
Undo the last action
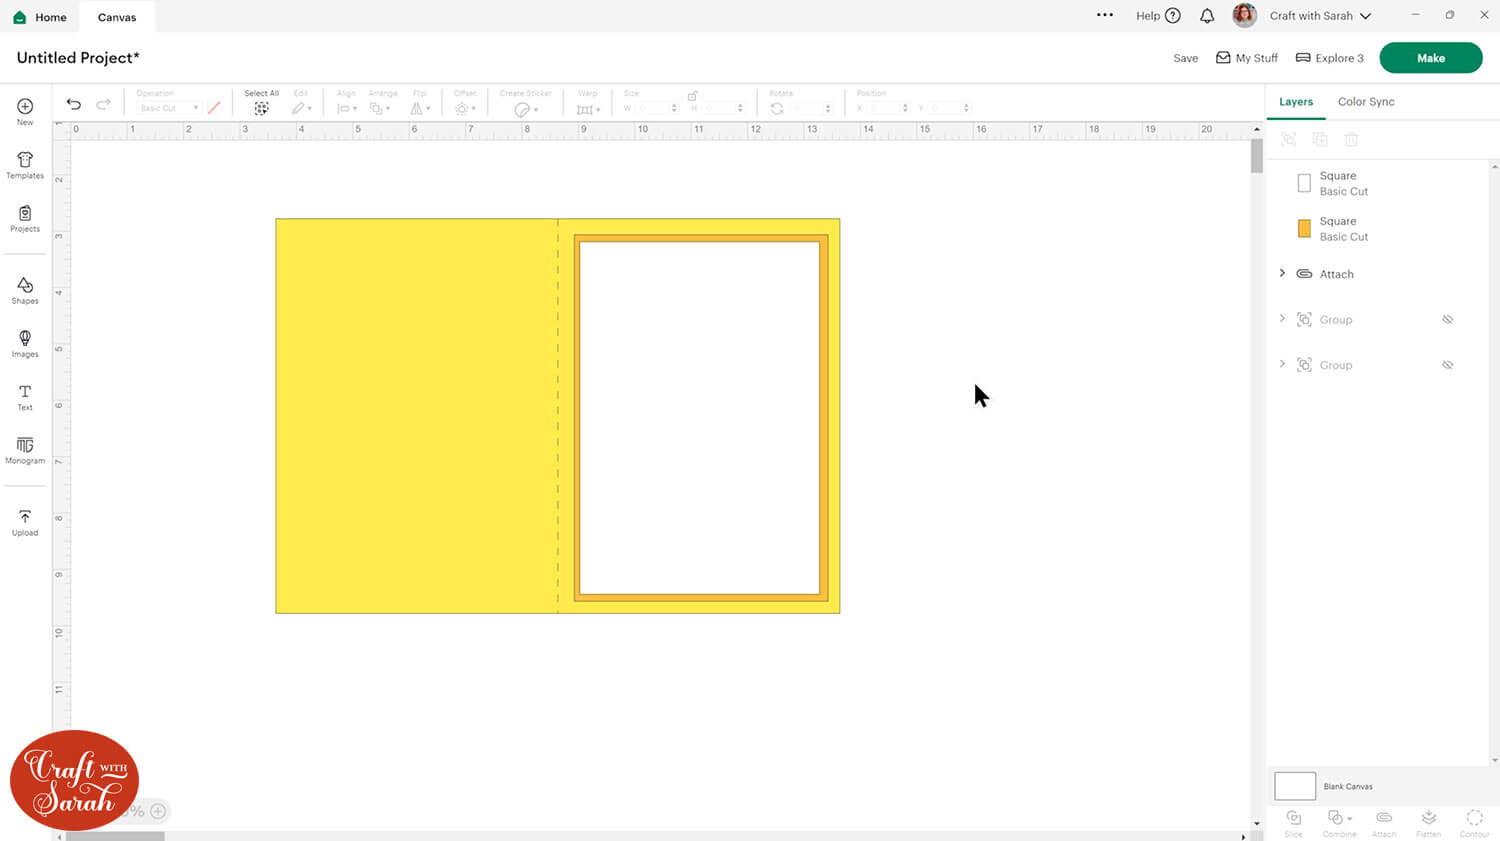[74, 104]
